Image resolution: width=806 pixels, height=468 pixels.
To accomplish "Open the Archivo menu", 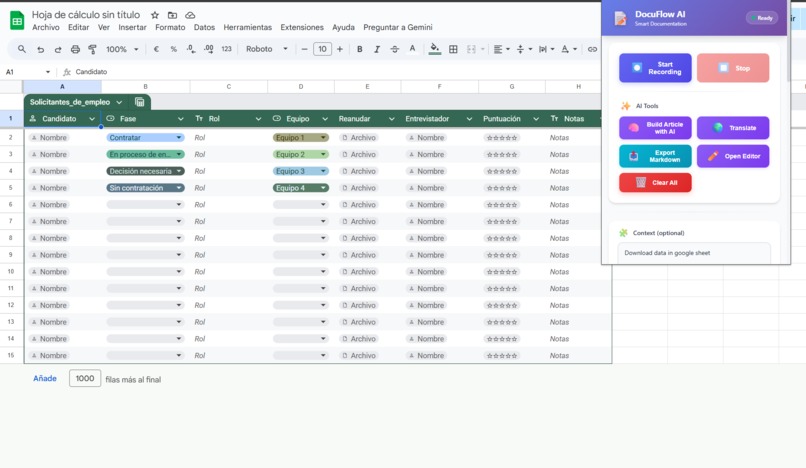I will pyautogui.click(x=46, y=27).
